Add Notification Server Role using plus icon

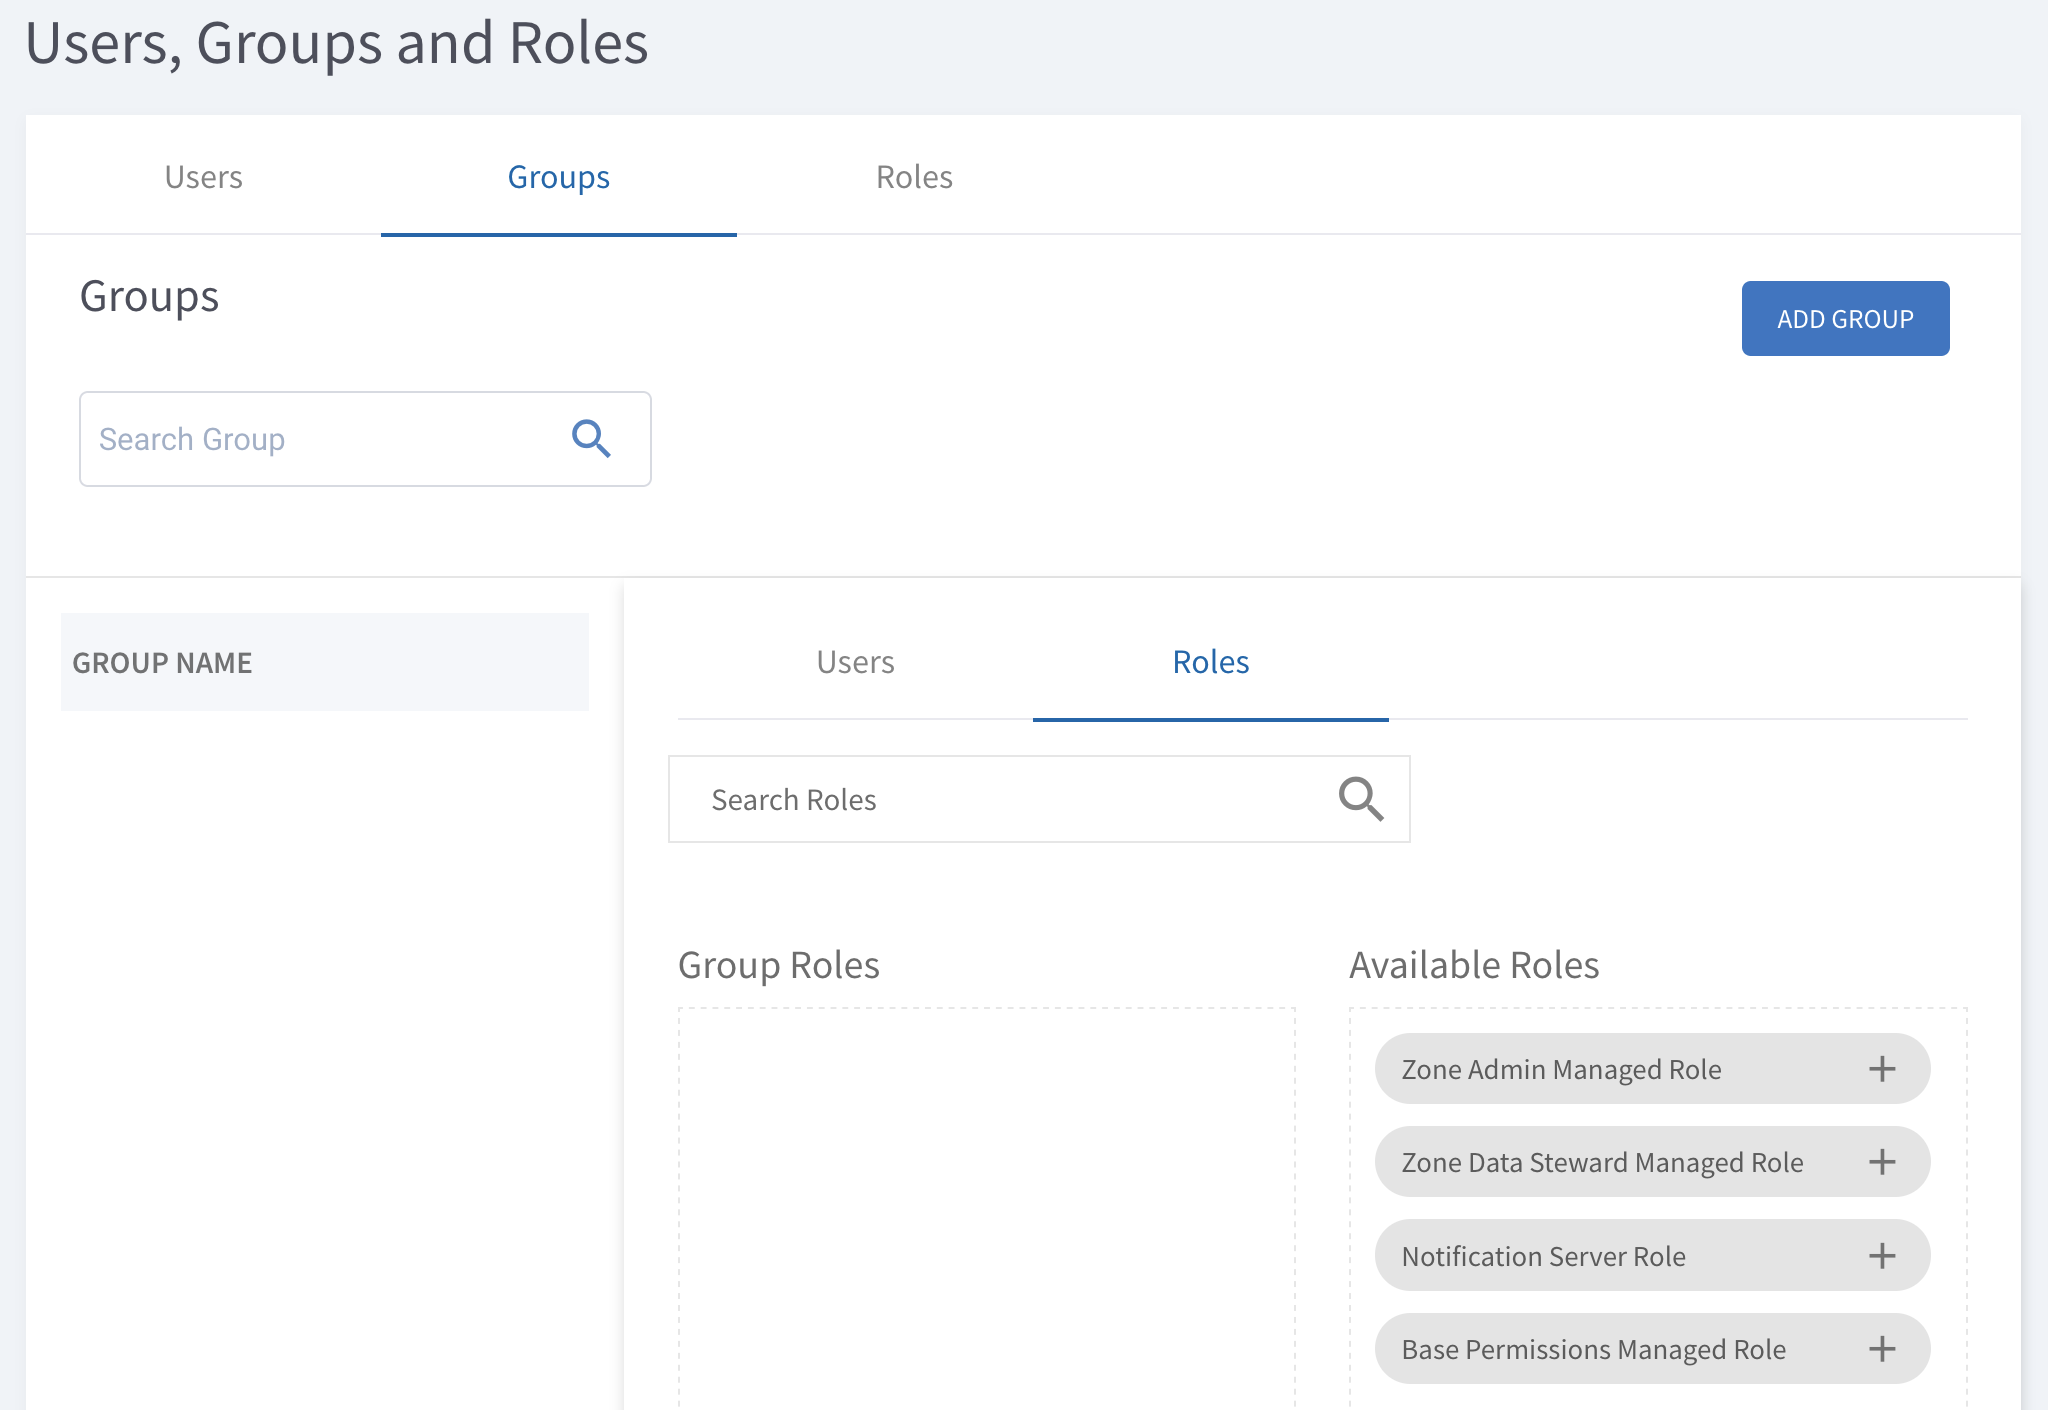click(1882, 1256)
